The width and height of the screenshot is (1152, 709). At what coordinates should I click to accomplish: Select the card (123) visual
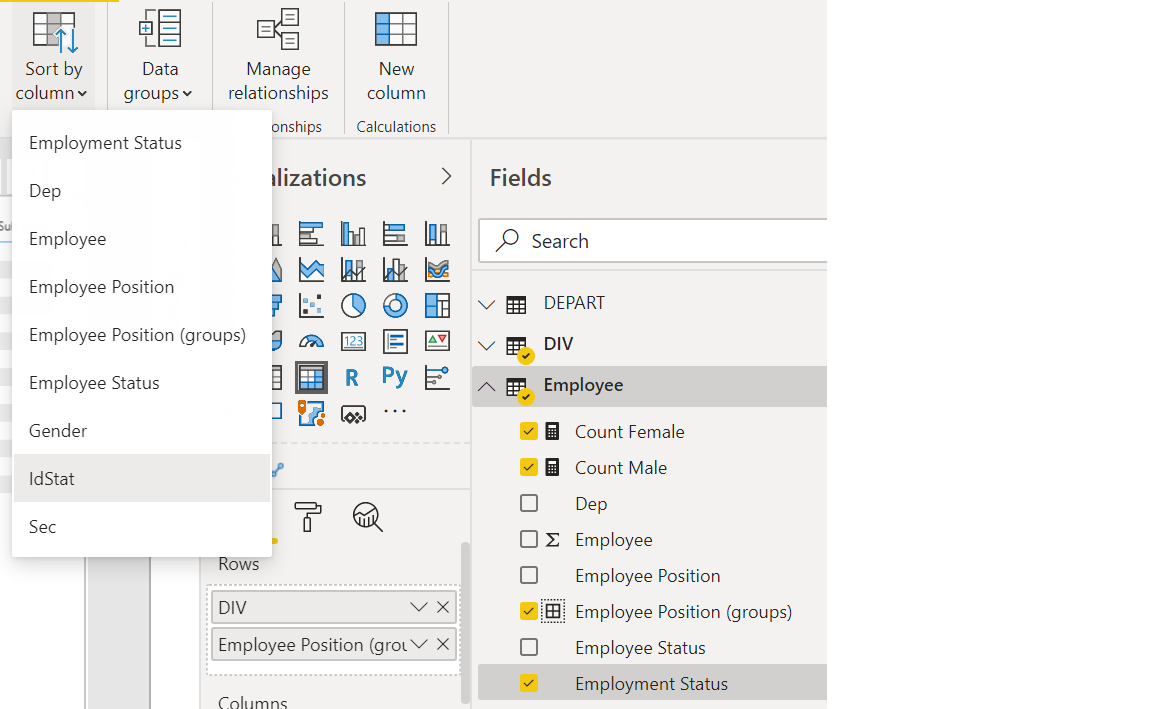click(x=353, y=342)
